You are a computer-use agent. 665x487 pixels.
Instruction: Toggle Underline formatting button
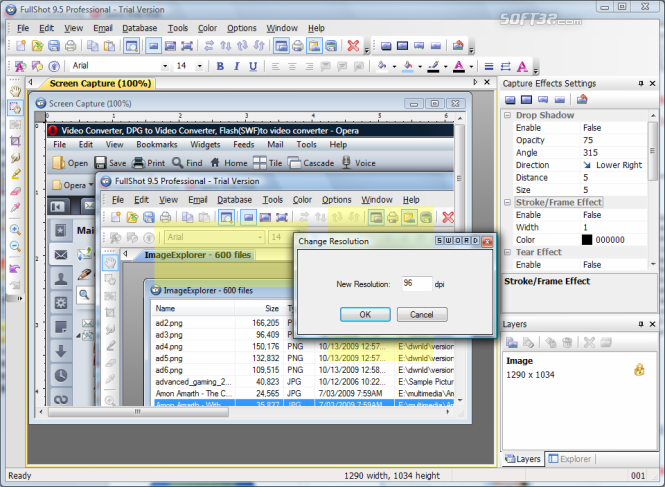tap(253, 66)
